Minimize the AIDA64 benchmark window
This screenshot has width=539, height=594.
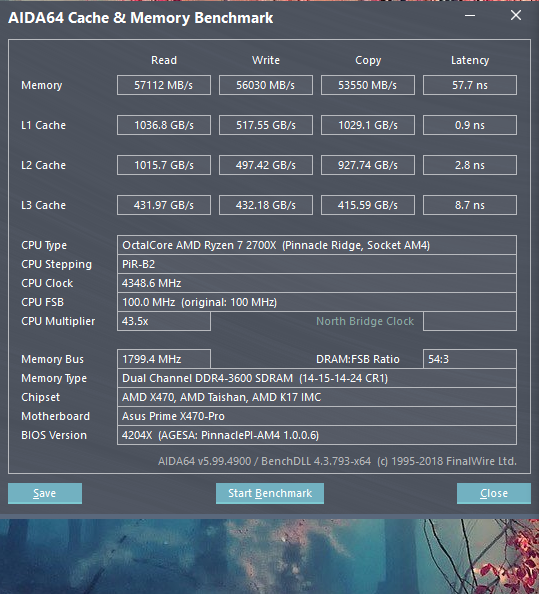pyautogui.click(x=470, y=16)
